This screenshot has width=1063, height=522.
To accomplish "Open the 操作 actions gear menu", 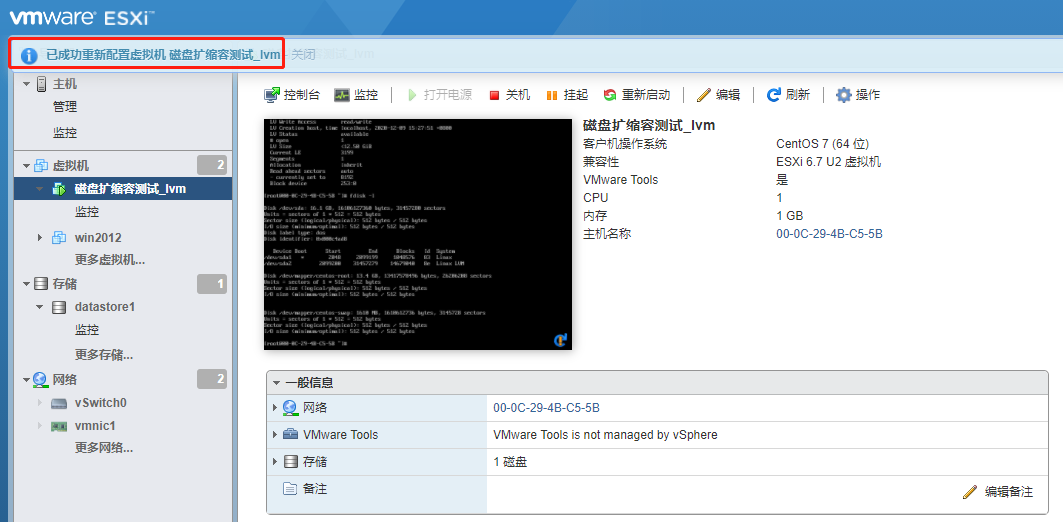I will (858, 95).
